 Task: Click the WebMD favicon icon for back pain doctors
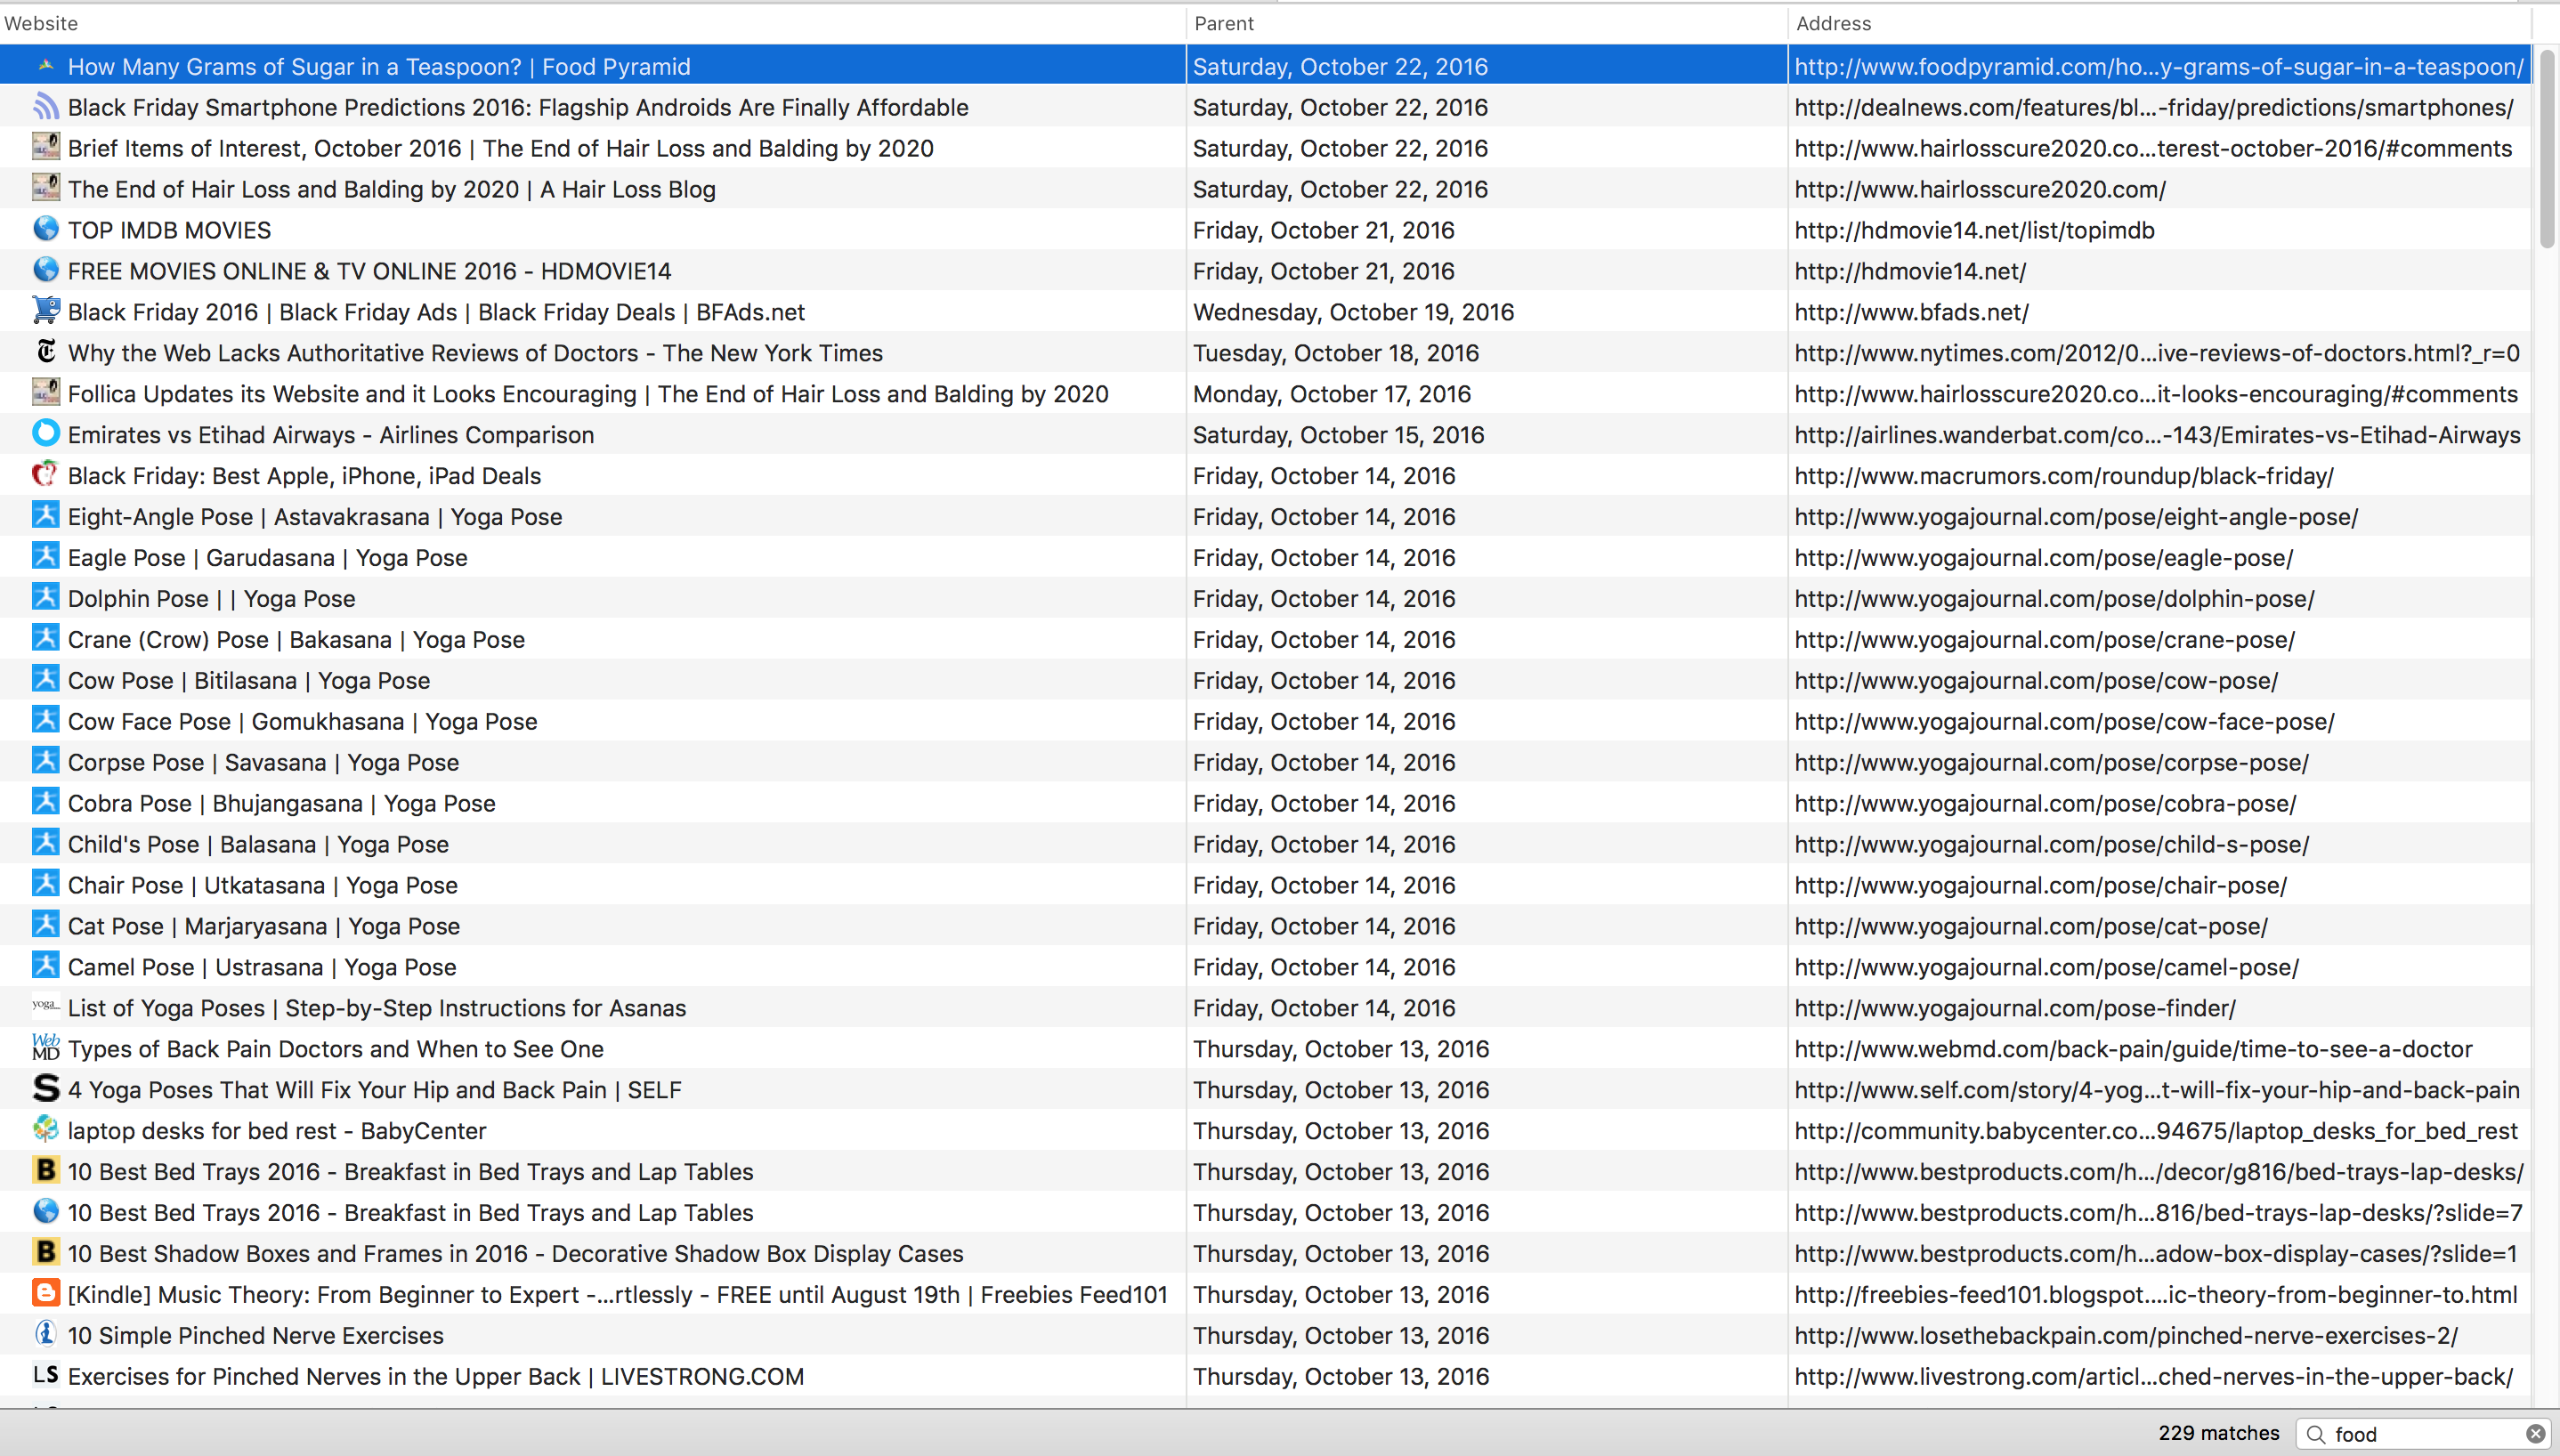(45, 1048)
